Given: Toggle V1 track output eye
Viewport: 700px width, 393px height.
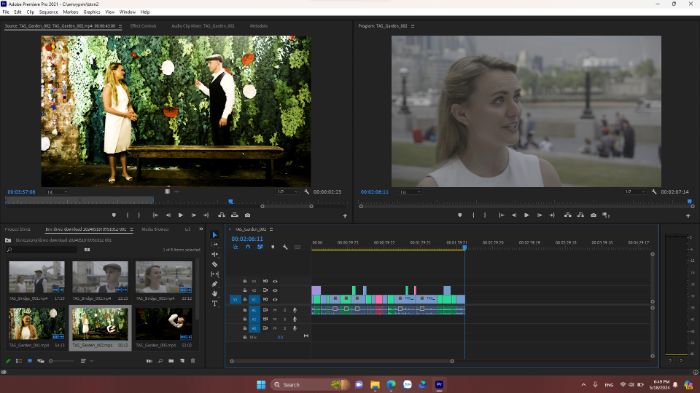Looking at the screenshot, I should 275,300.
